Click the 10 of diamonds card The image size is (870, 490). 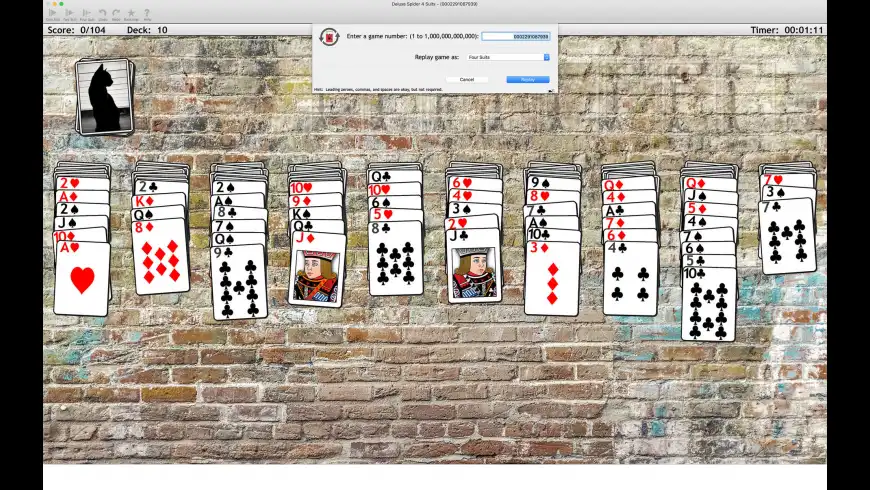[80, 236]
